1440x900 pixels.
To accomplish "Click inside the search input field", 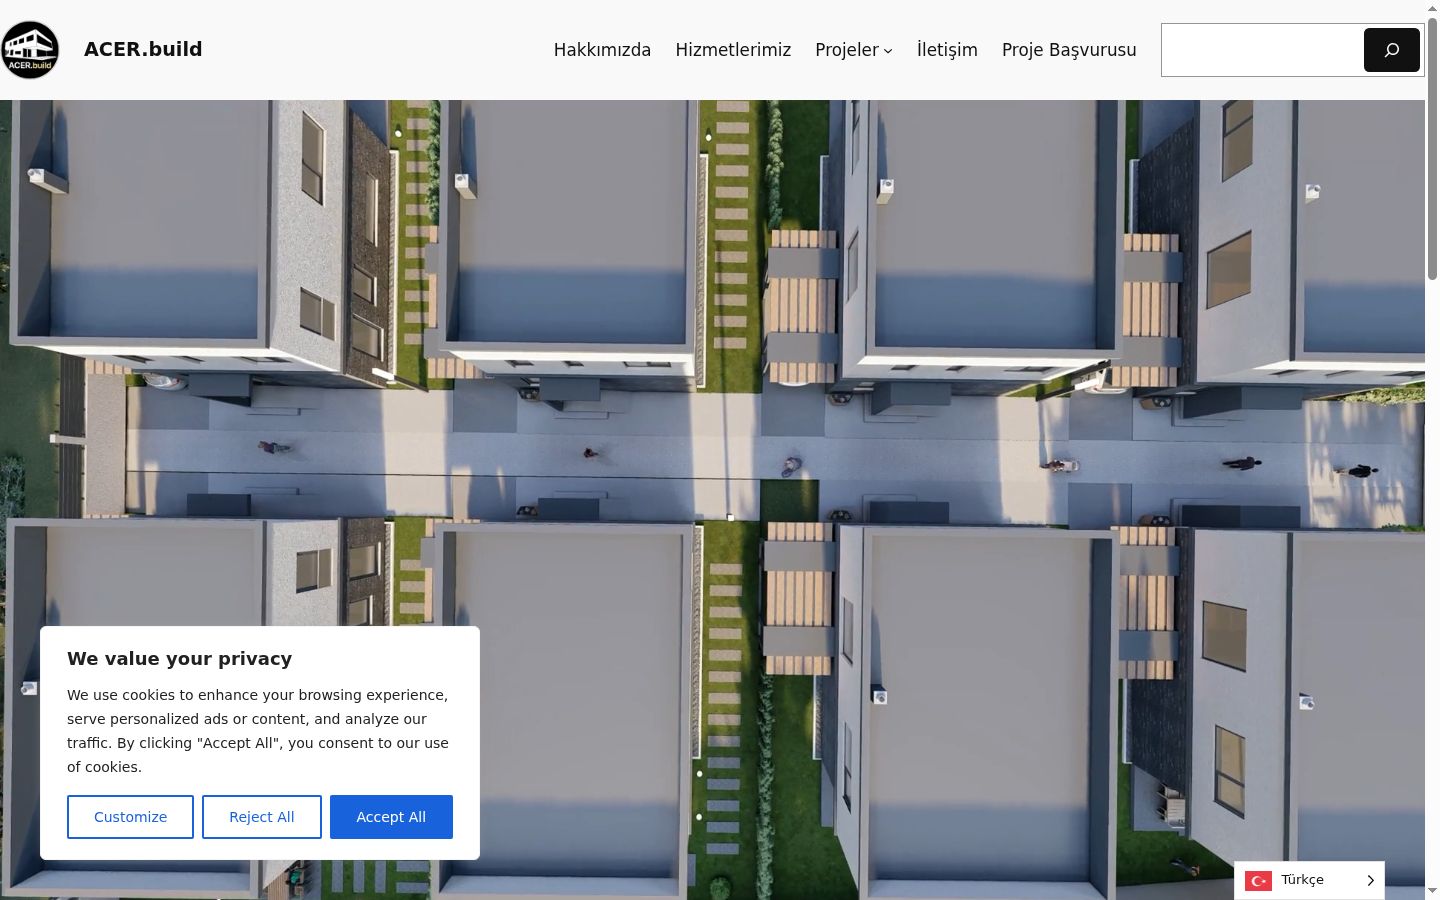I will tap(1262, 50).
